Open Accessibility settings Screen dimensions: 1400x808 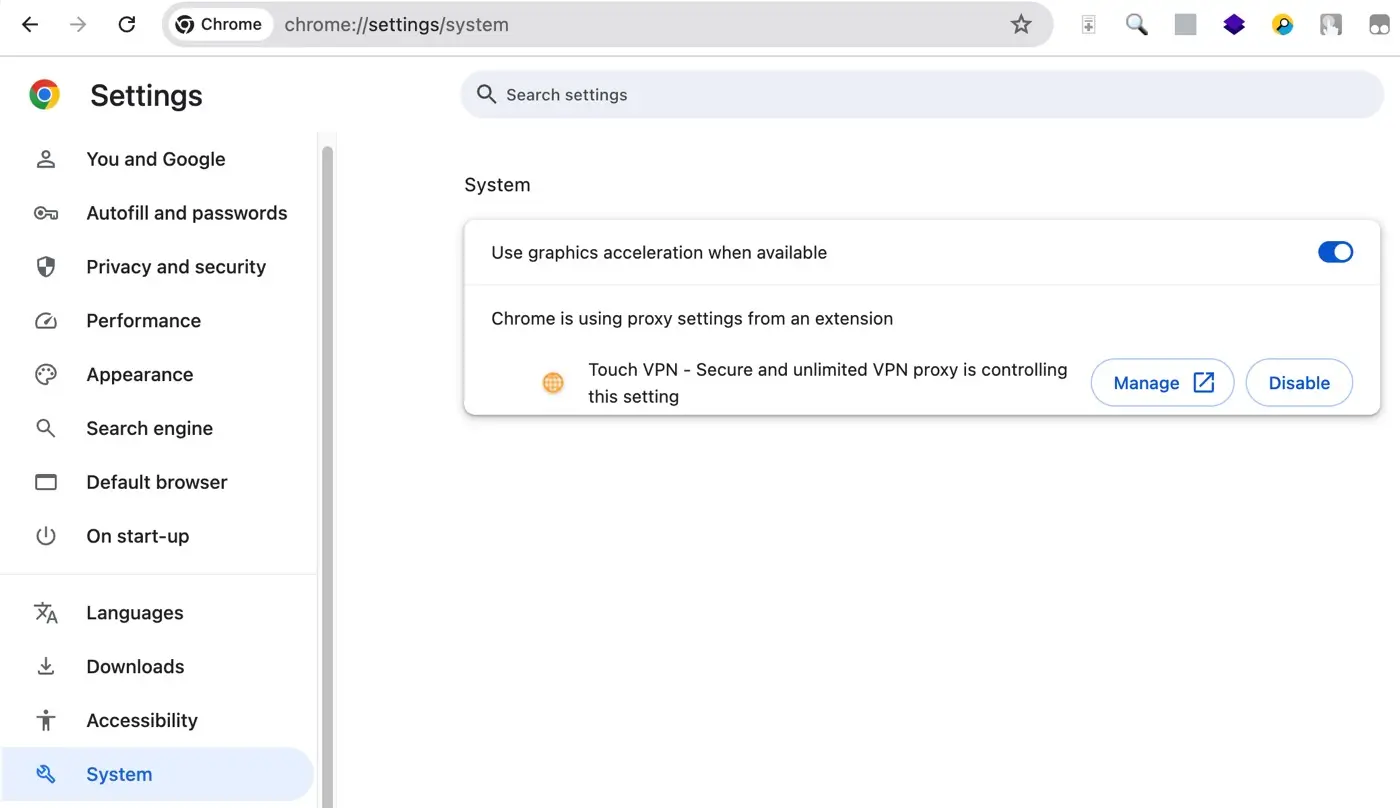(158, 721)
